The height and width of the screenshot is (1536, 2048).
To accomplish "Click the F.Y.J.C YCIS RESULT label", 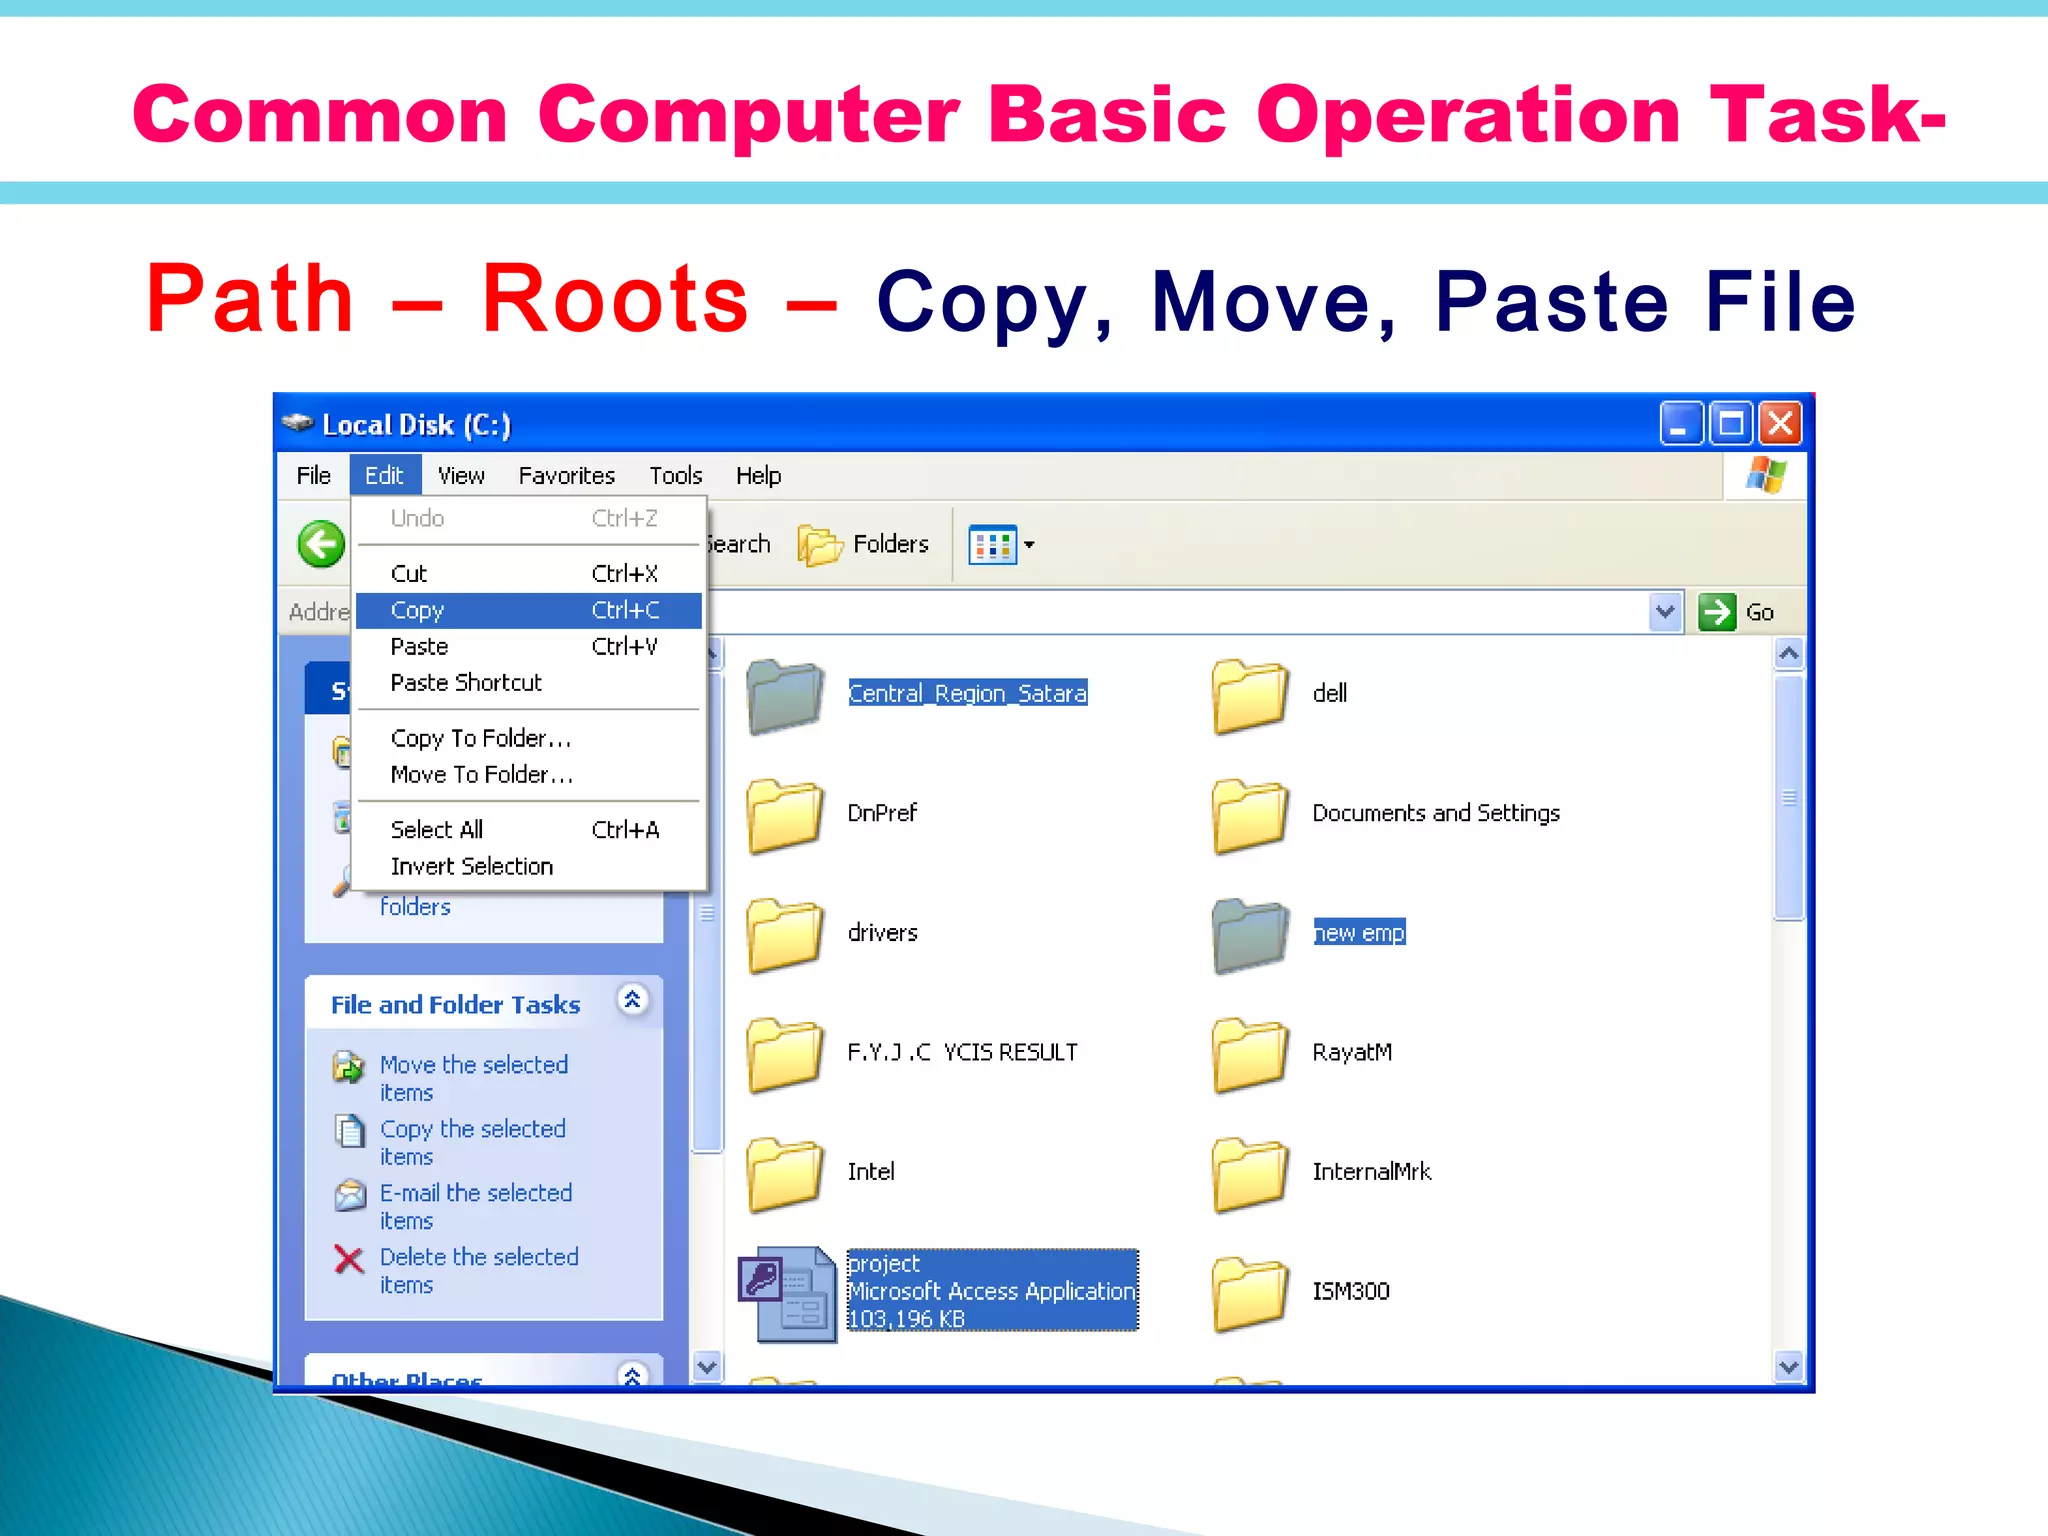I will (962, 1052).
